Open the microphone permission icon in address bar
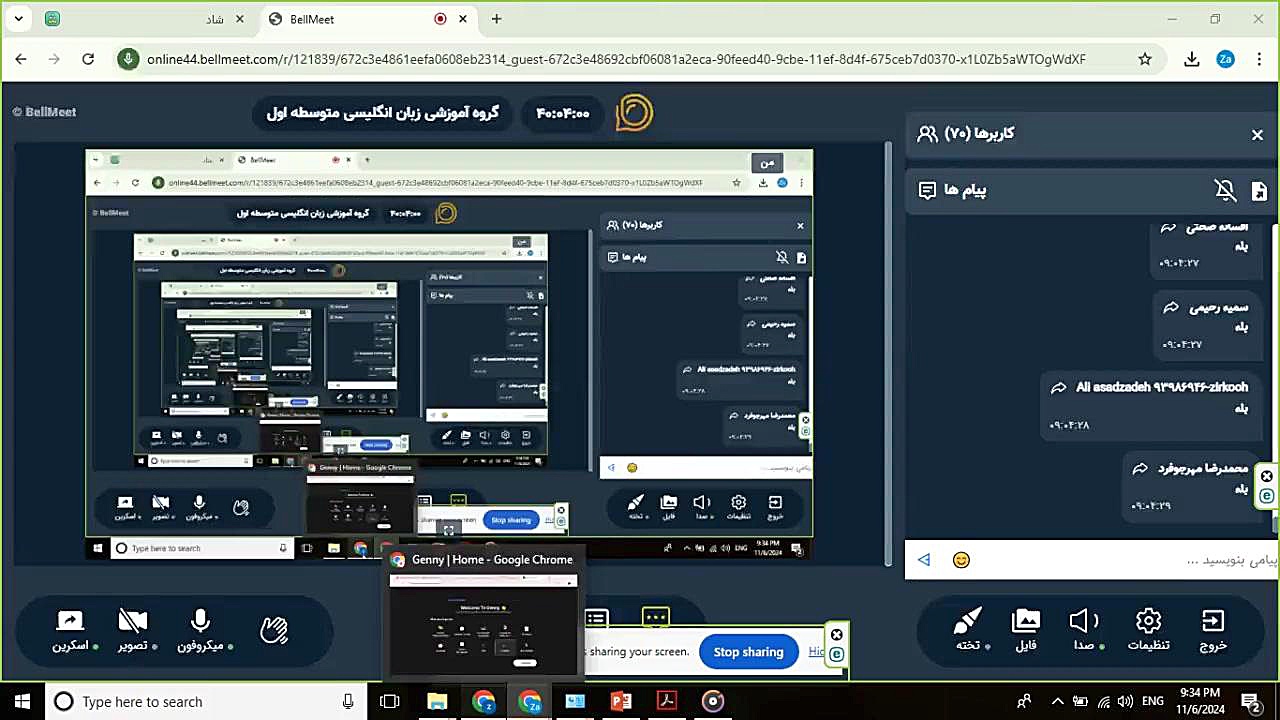 click(x=128, y=60)
